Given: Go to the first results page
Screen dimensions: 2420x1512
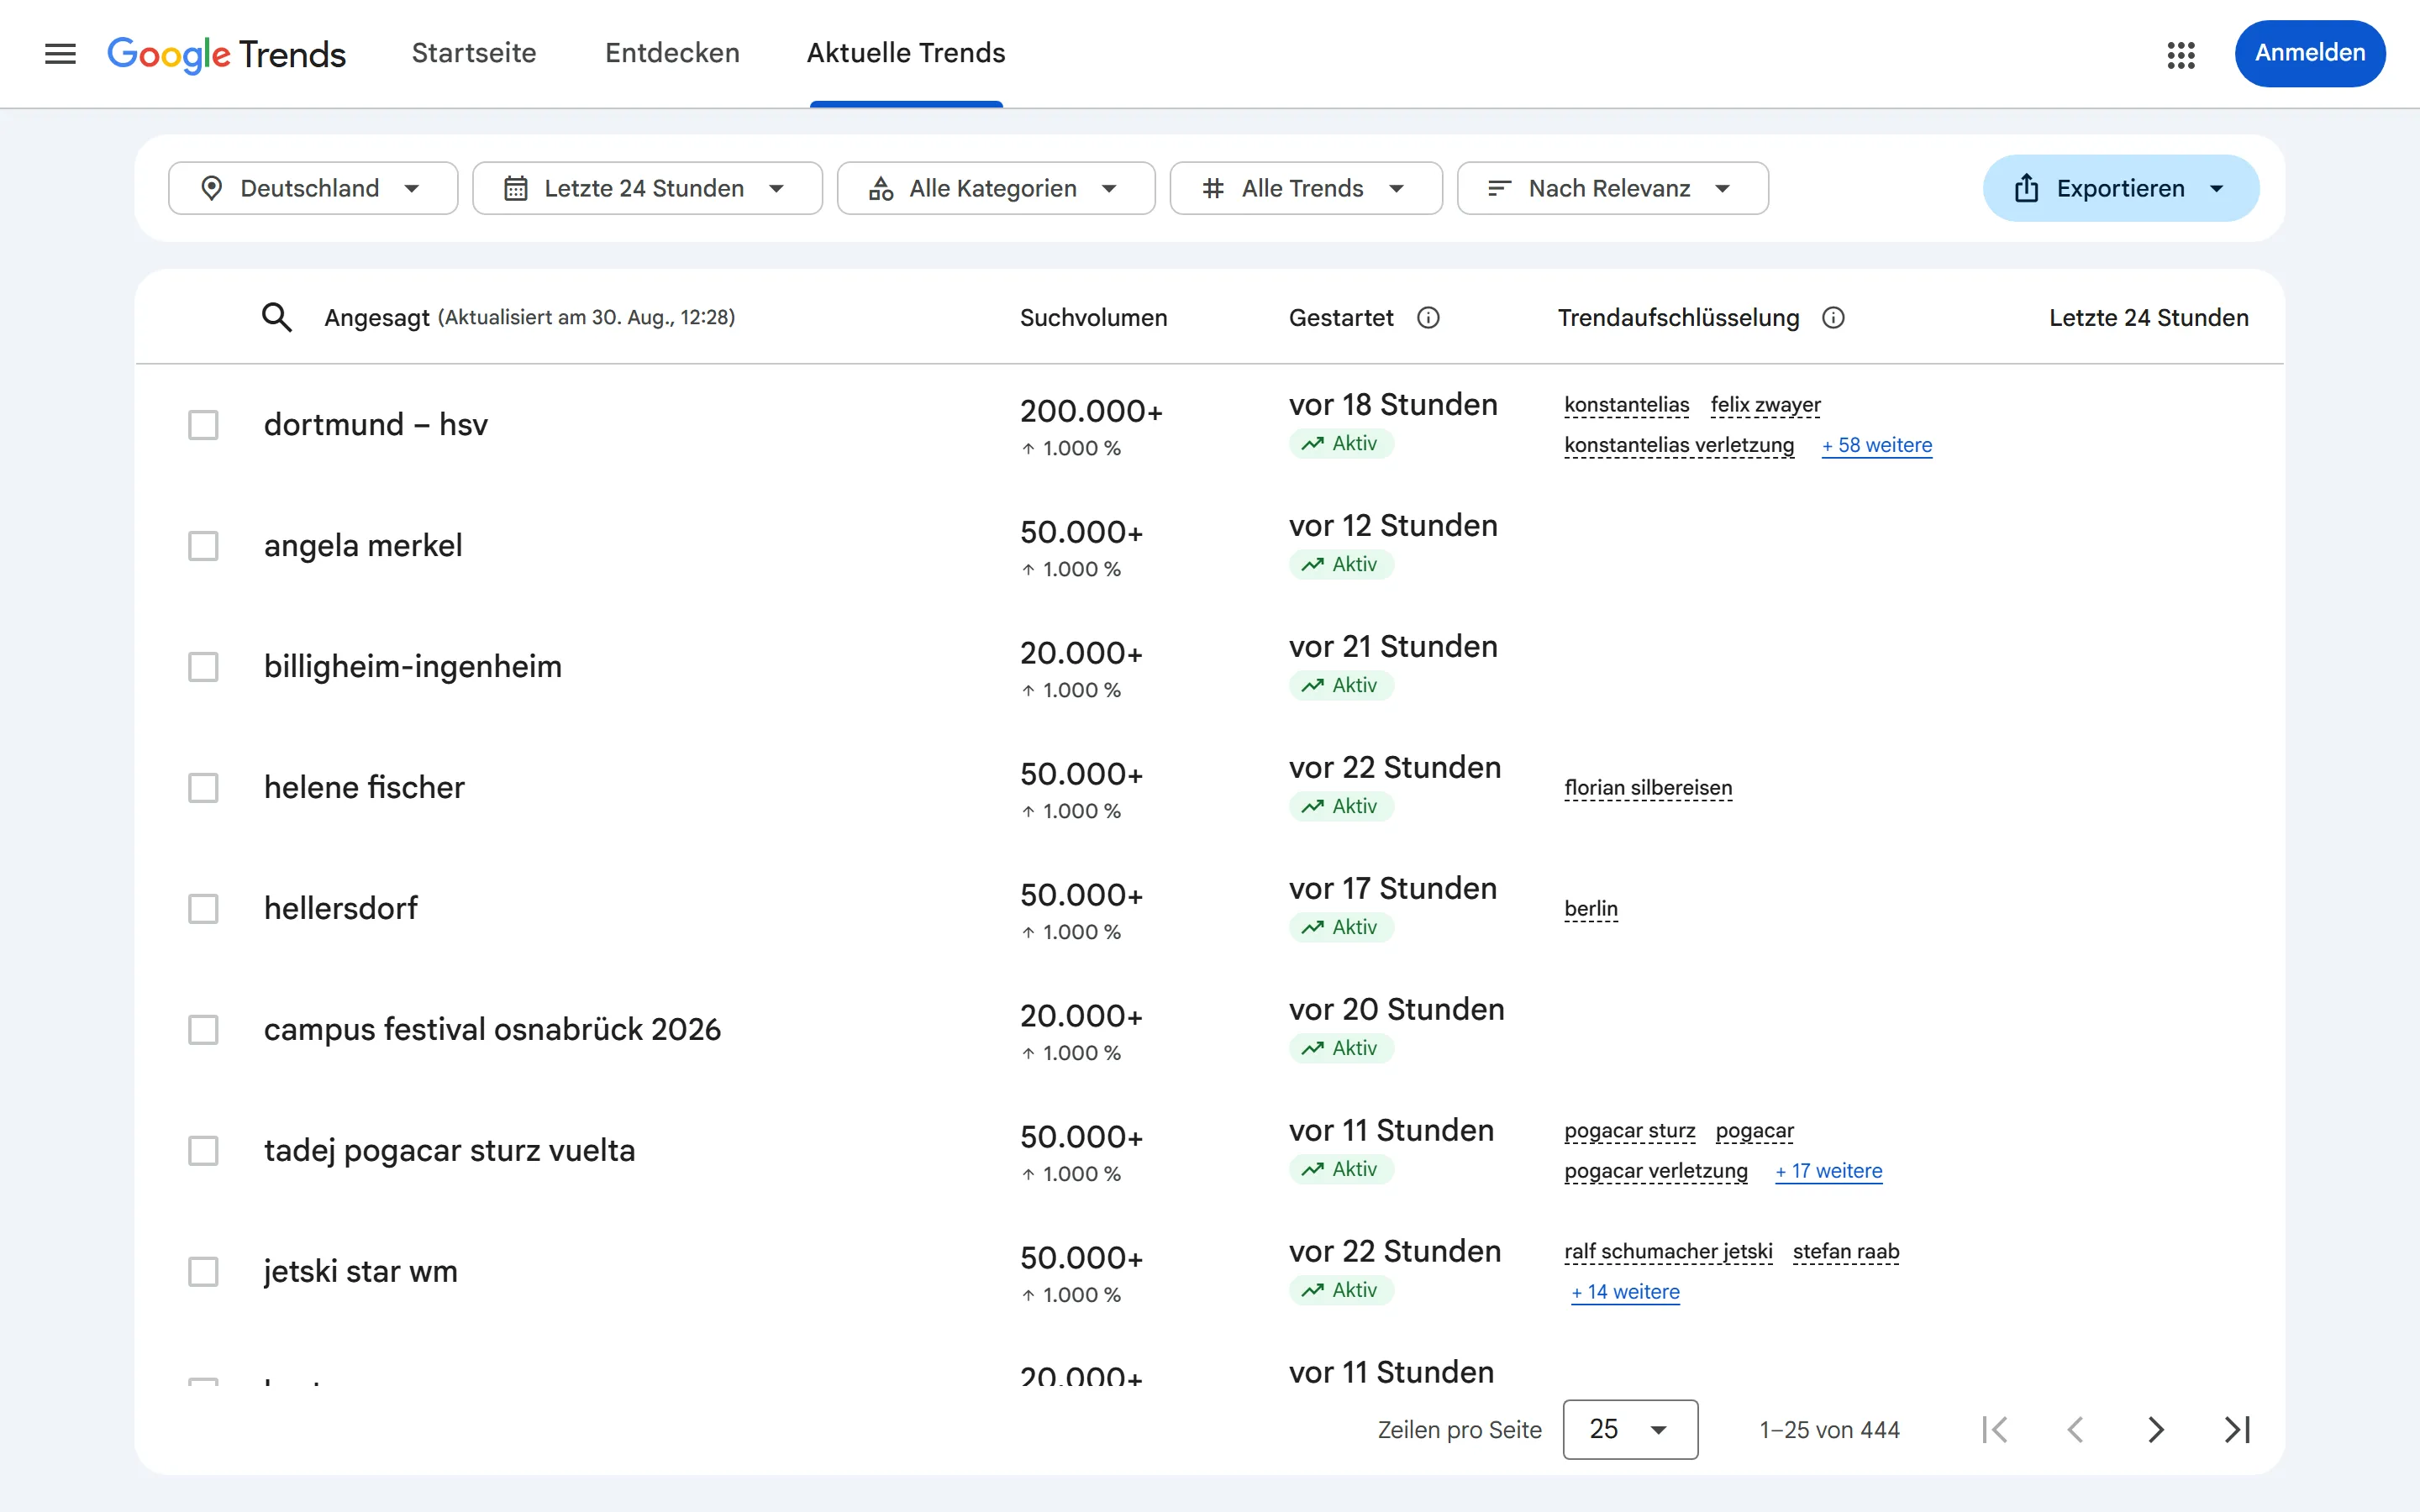Looking at the screenshot, I should coord(1995,1429).
